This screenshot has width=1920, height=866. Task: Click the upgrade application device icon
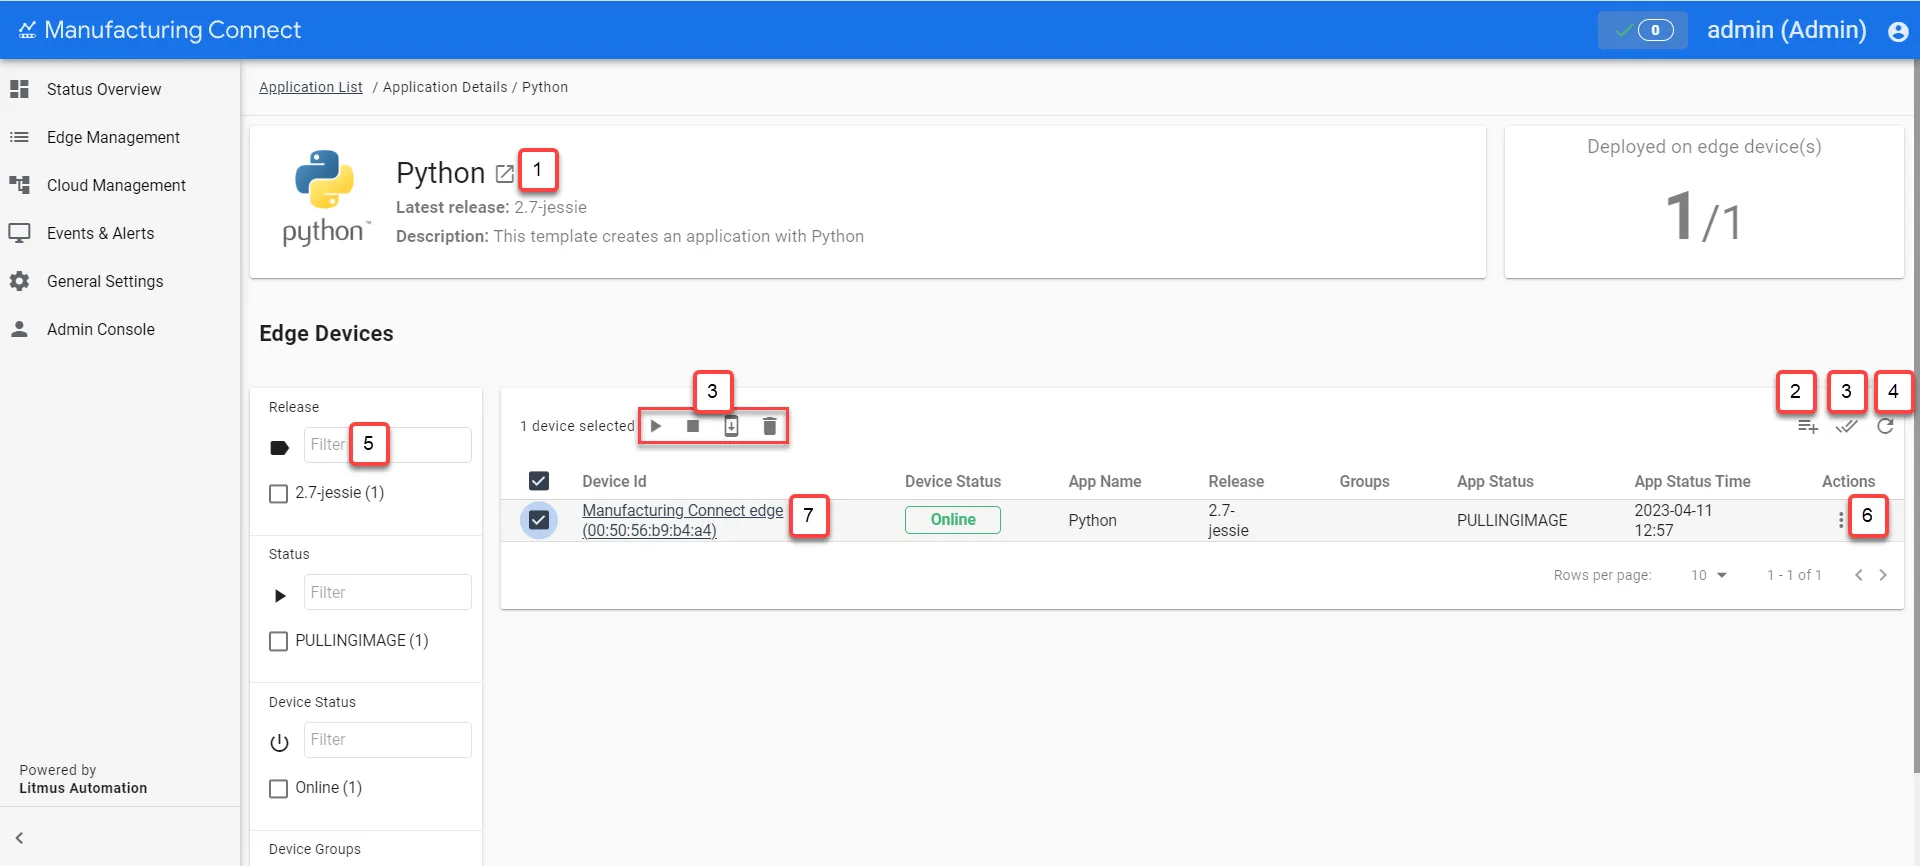[x=731, y=426]
